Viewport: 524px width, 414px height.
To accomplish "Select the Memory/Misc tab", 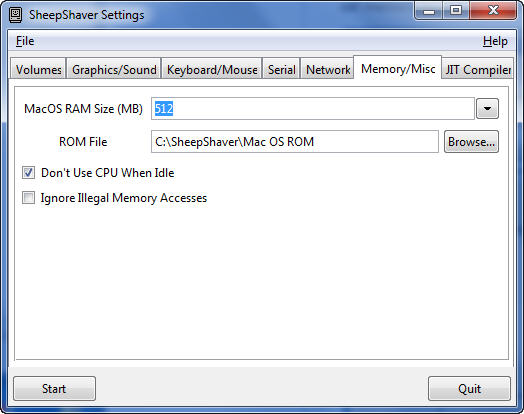I will coord(398,68).
